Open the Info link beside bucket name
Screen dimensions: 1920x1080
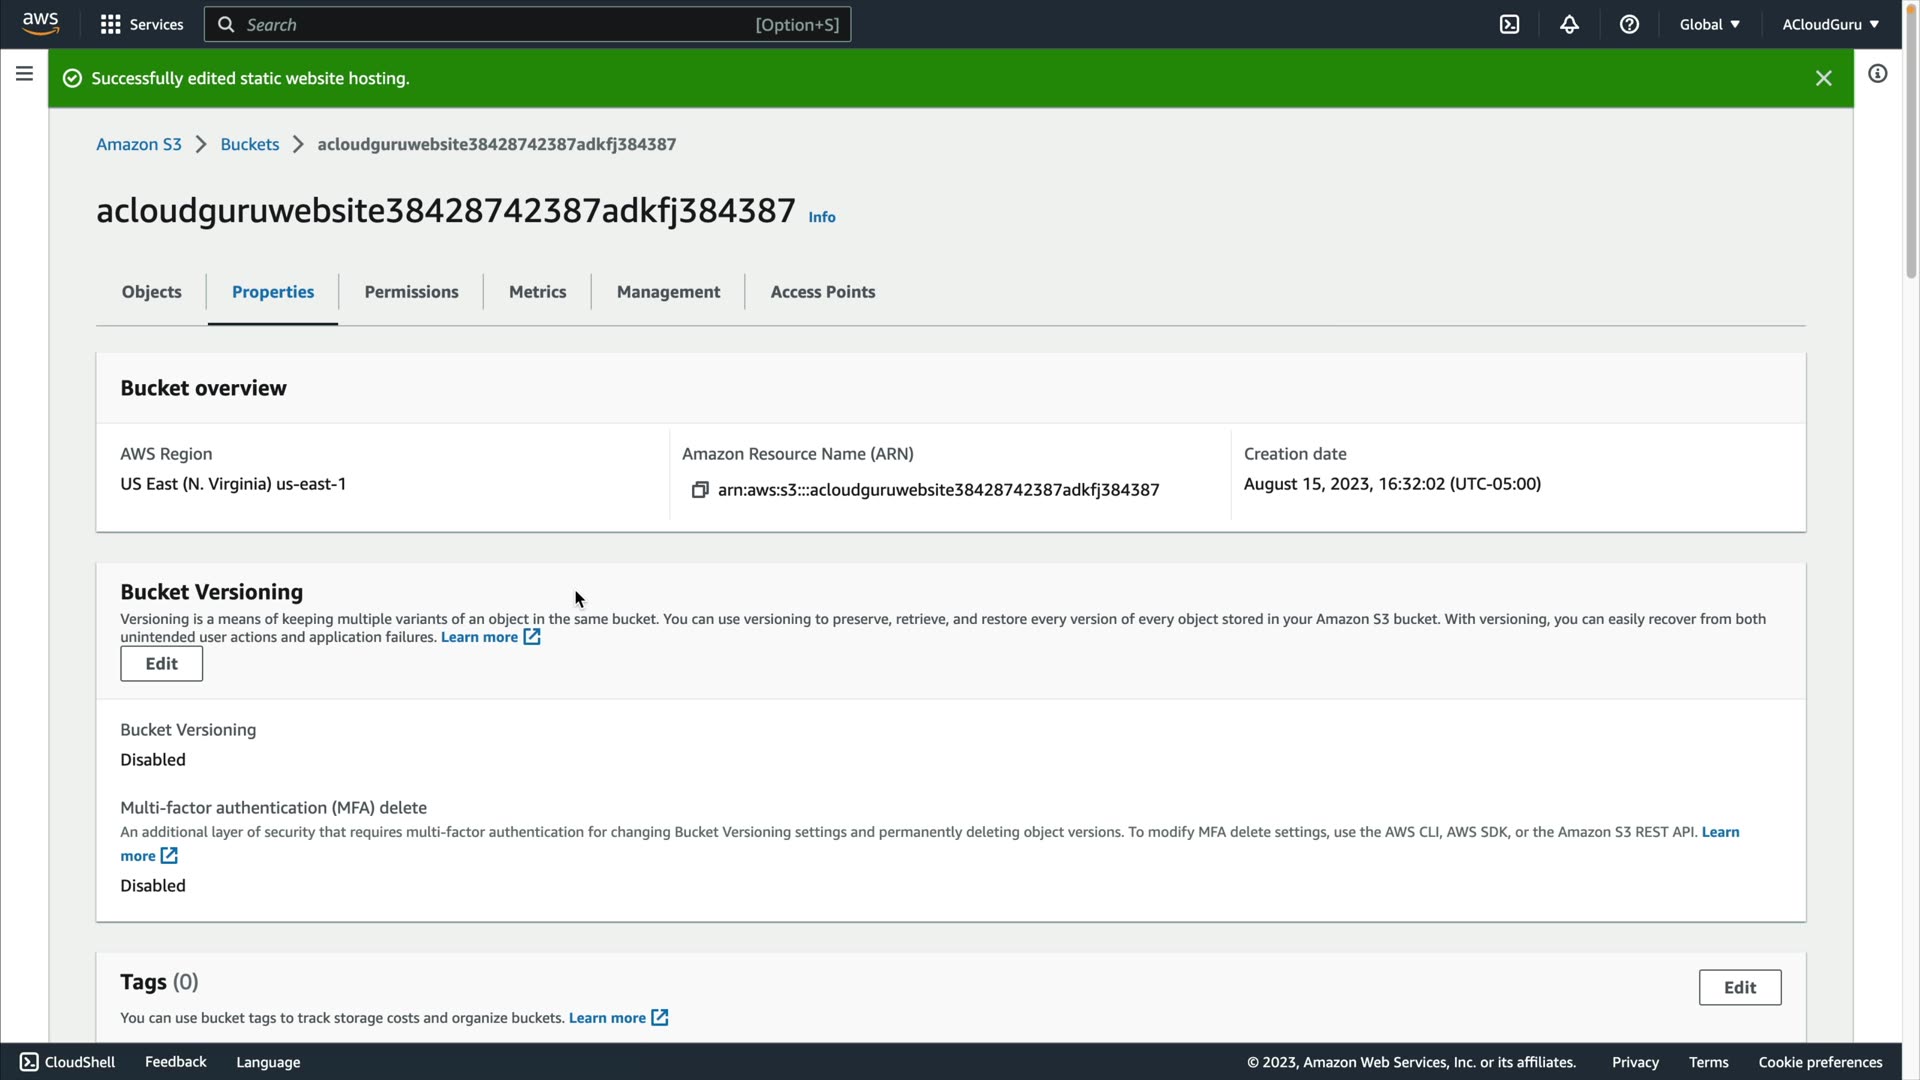click(x=821, y=217)
